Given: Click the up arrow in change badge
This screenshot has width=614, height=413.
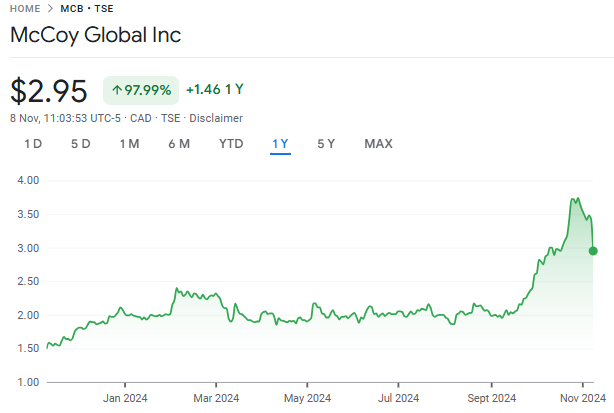Looking at the screenshot, I should tap(117, 90).
